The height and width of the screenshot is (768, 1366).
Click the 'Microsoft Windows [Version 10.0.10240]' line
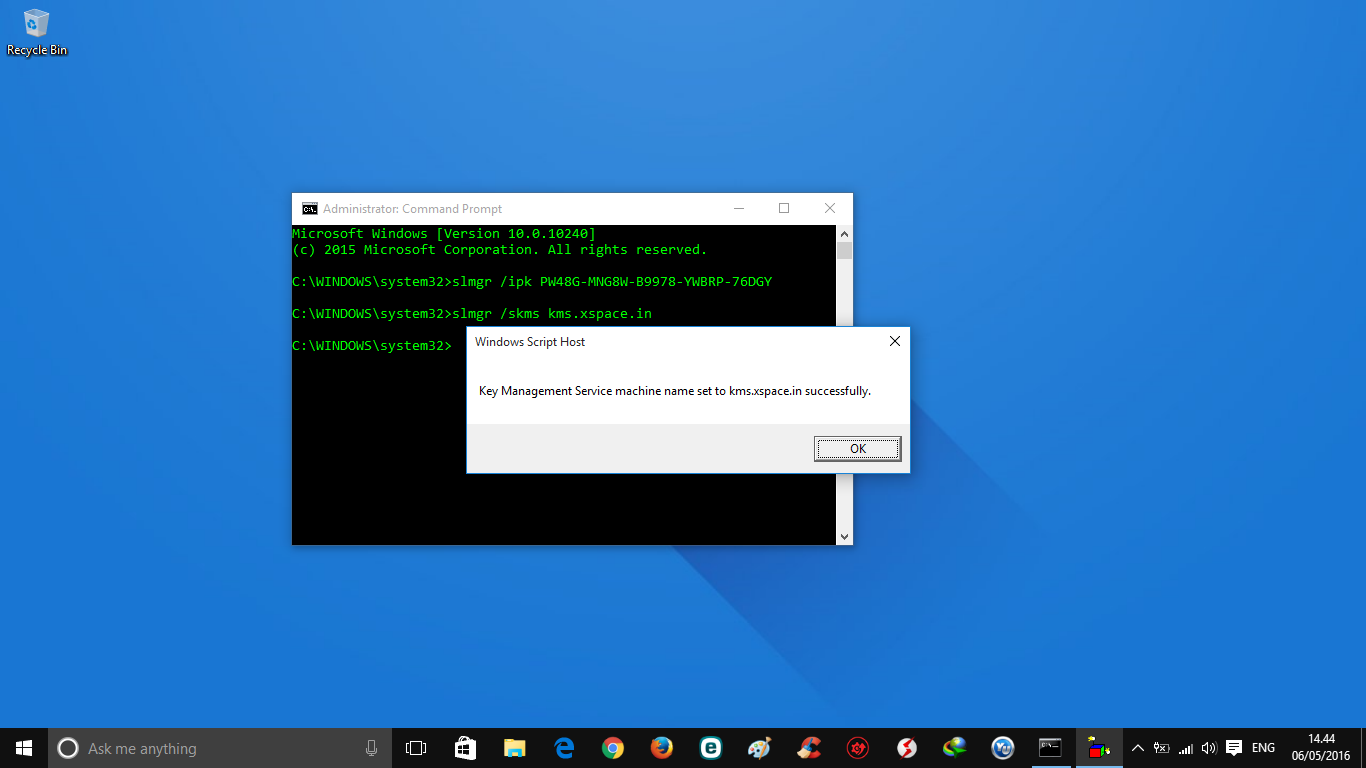pyautogui.click(x=444, y=234)
